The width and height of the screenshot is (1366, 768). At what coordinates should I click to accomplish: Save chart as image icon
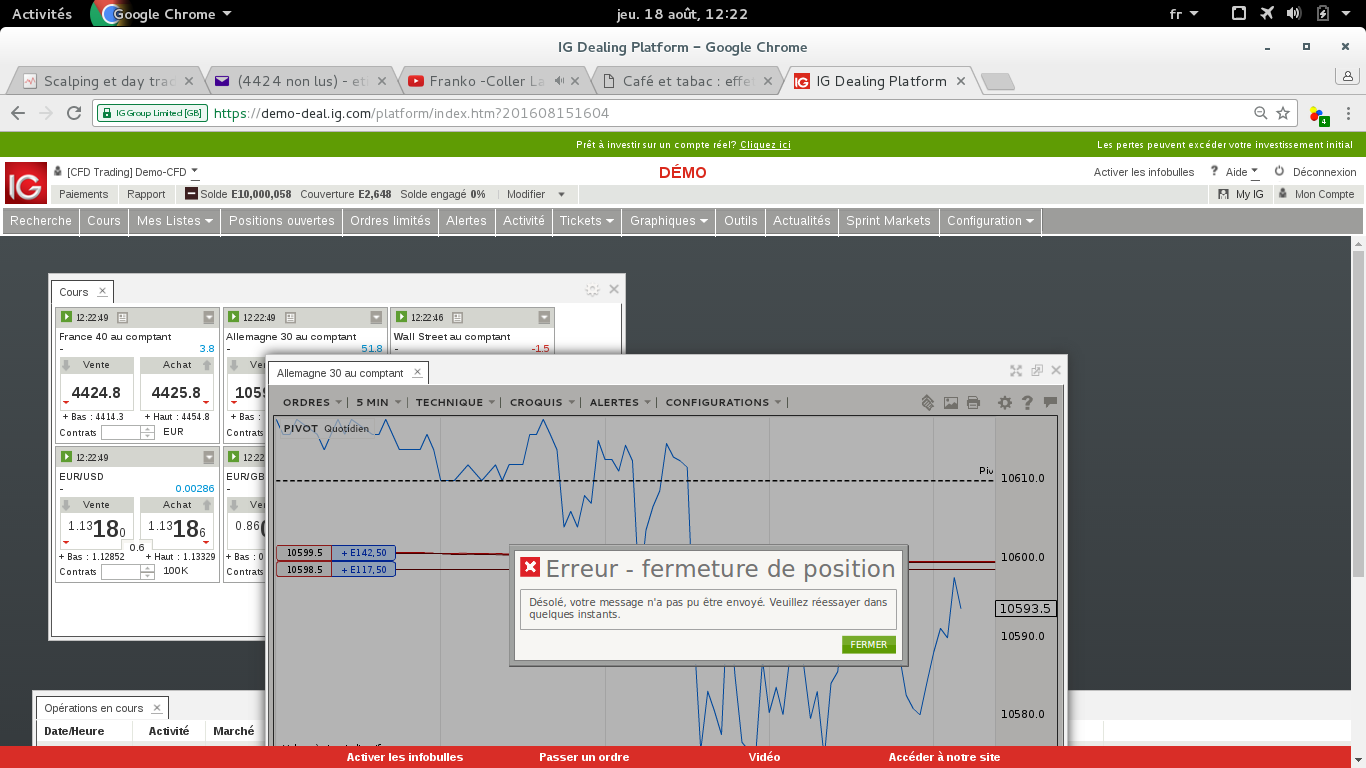pos(951,402)
